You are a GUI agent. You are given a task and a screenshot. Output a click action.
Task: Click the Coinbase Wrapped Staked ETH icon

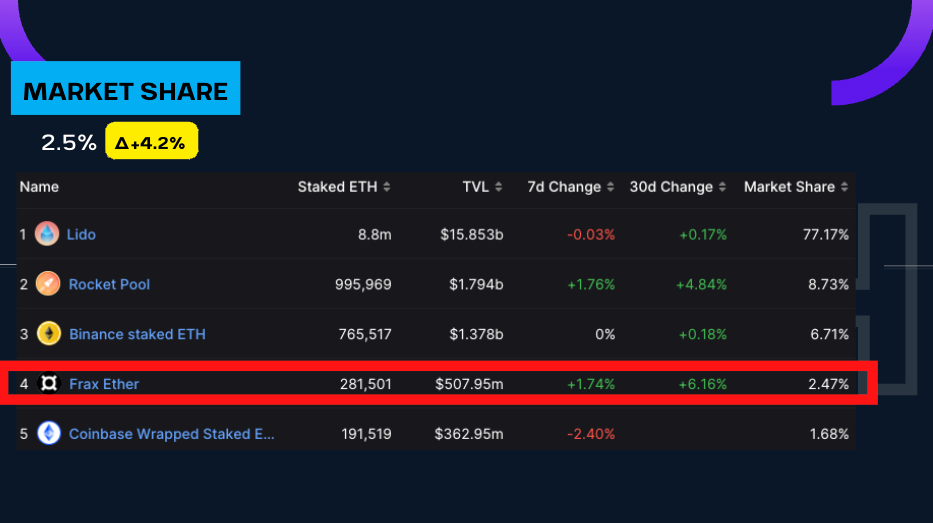point(49,434)
